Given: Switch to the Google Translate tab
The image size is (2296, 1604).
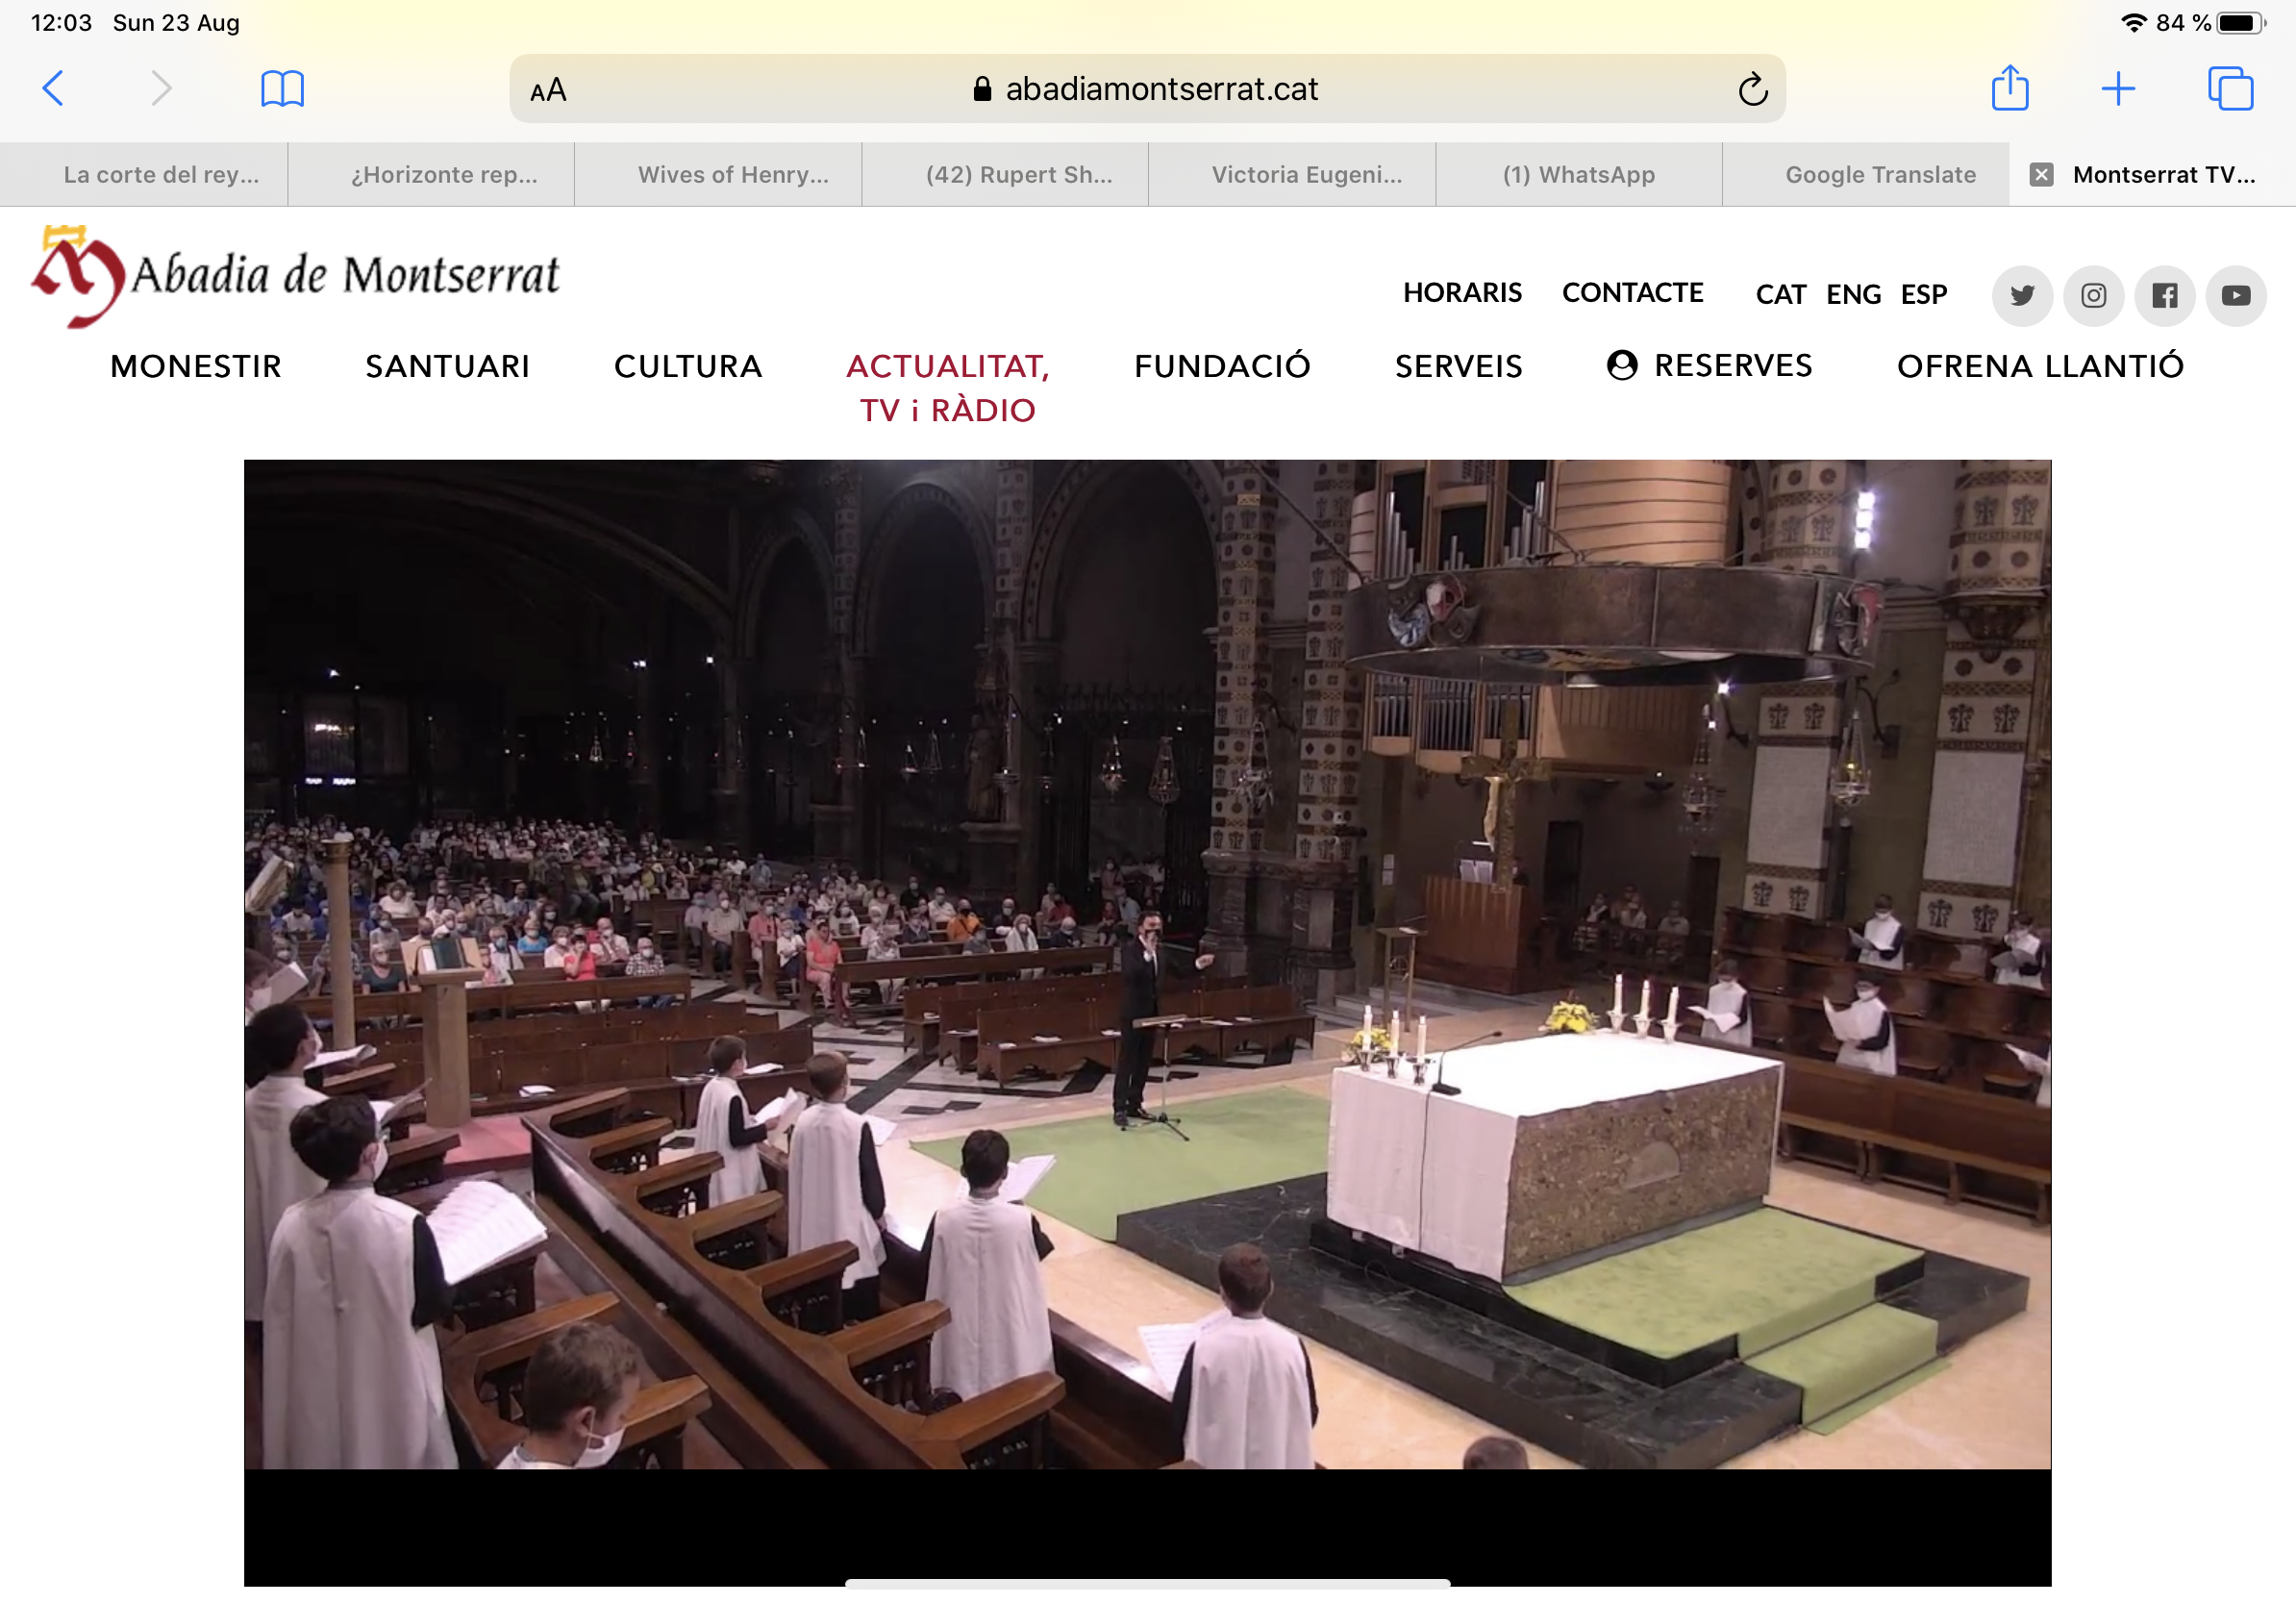Looking at the screenshot, I should tap(1880, 175).
